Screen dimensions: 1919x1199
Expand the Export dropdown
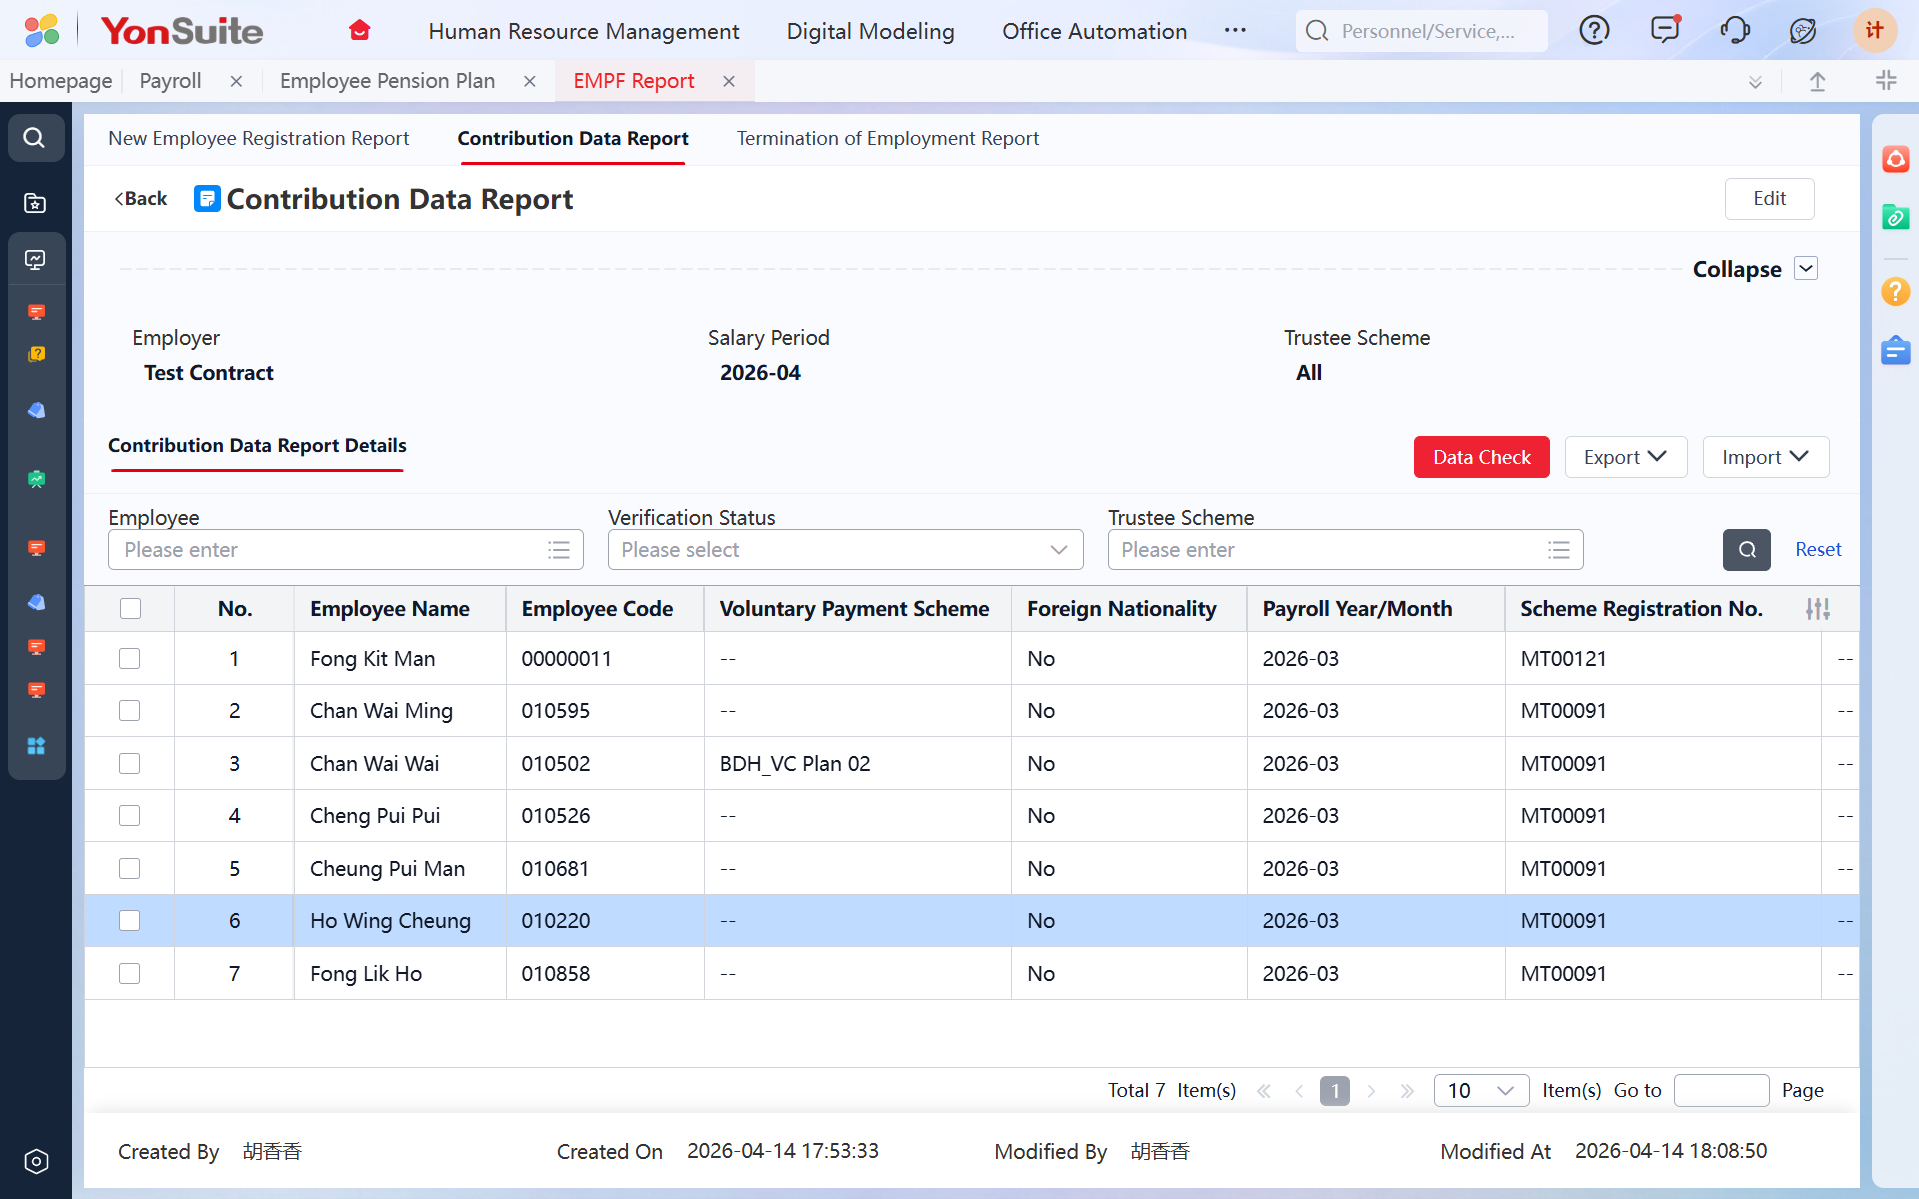pyautogui.click(x=1625, y=457)
